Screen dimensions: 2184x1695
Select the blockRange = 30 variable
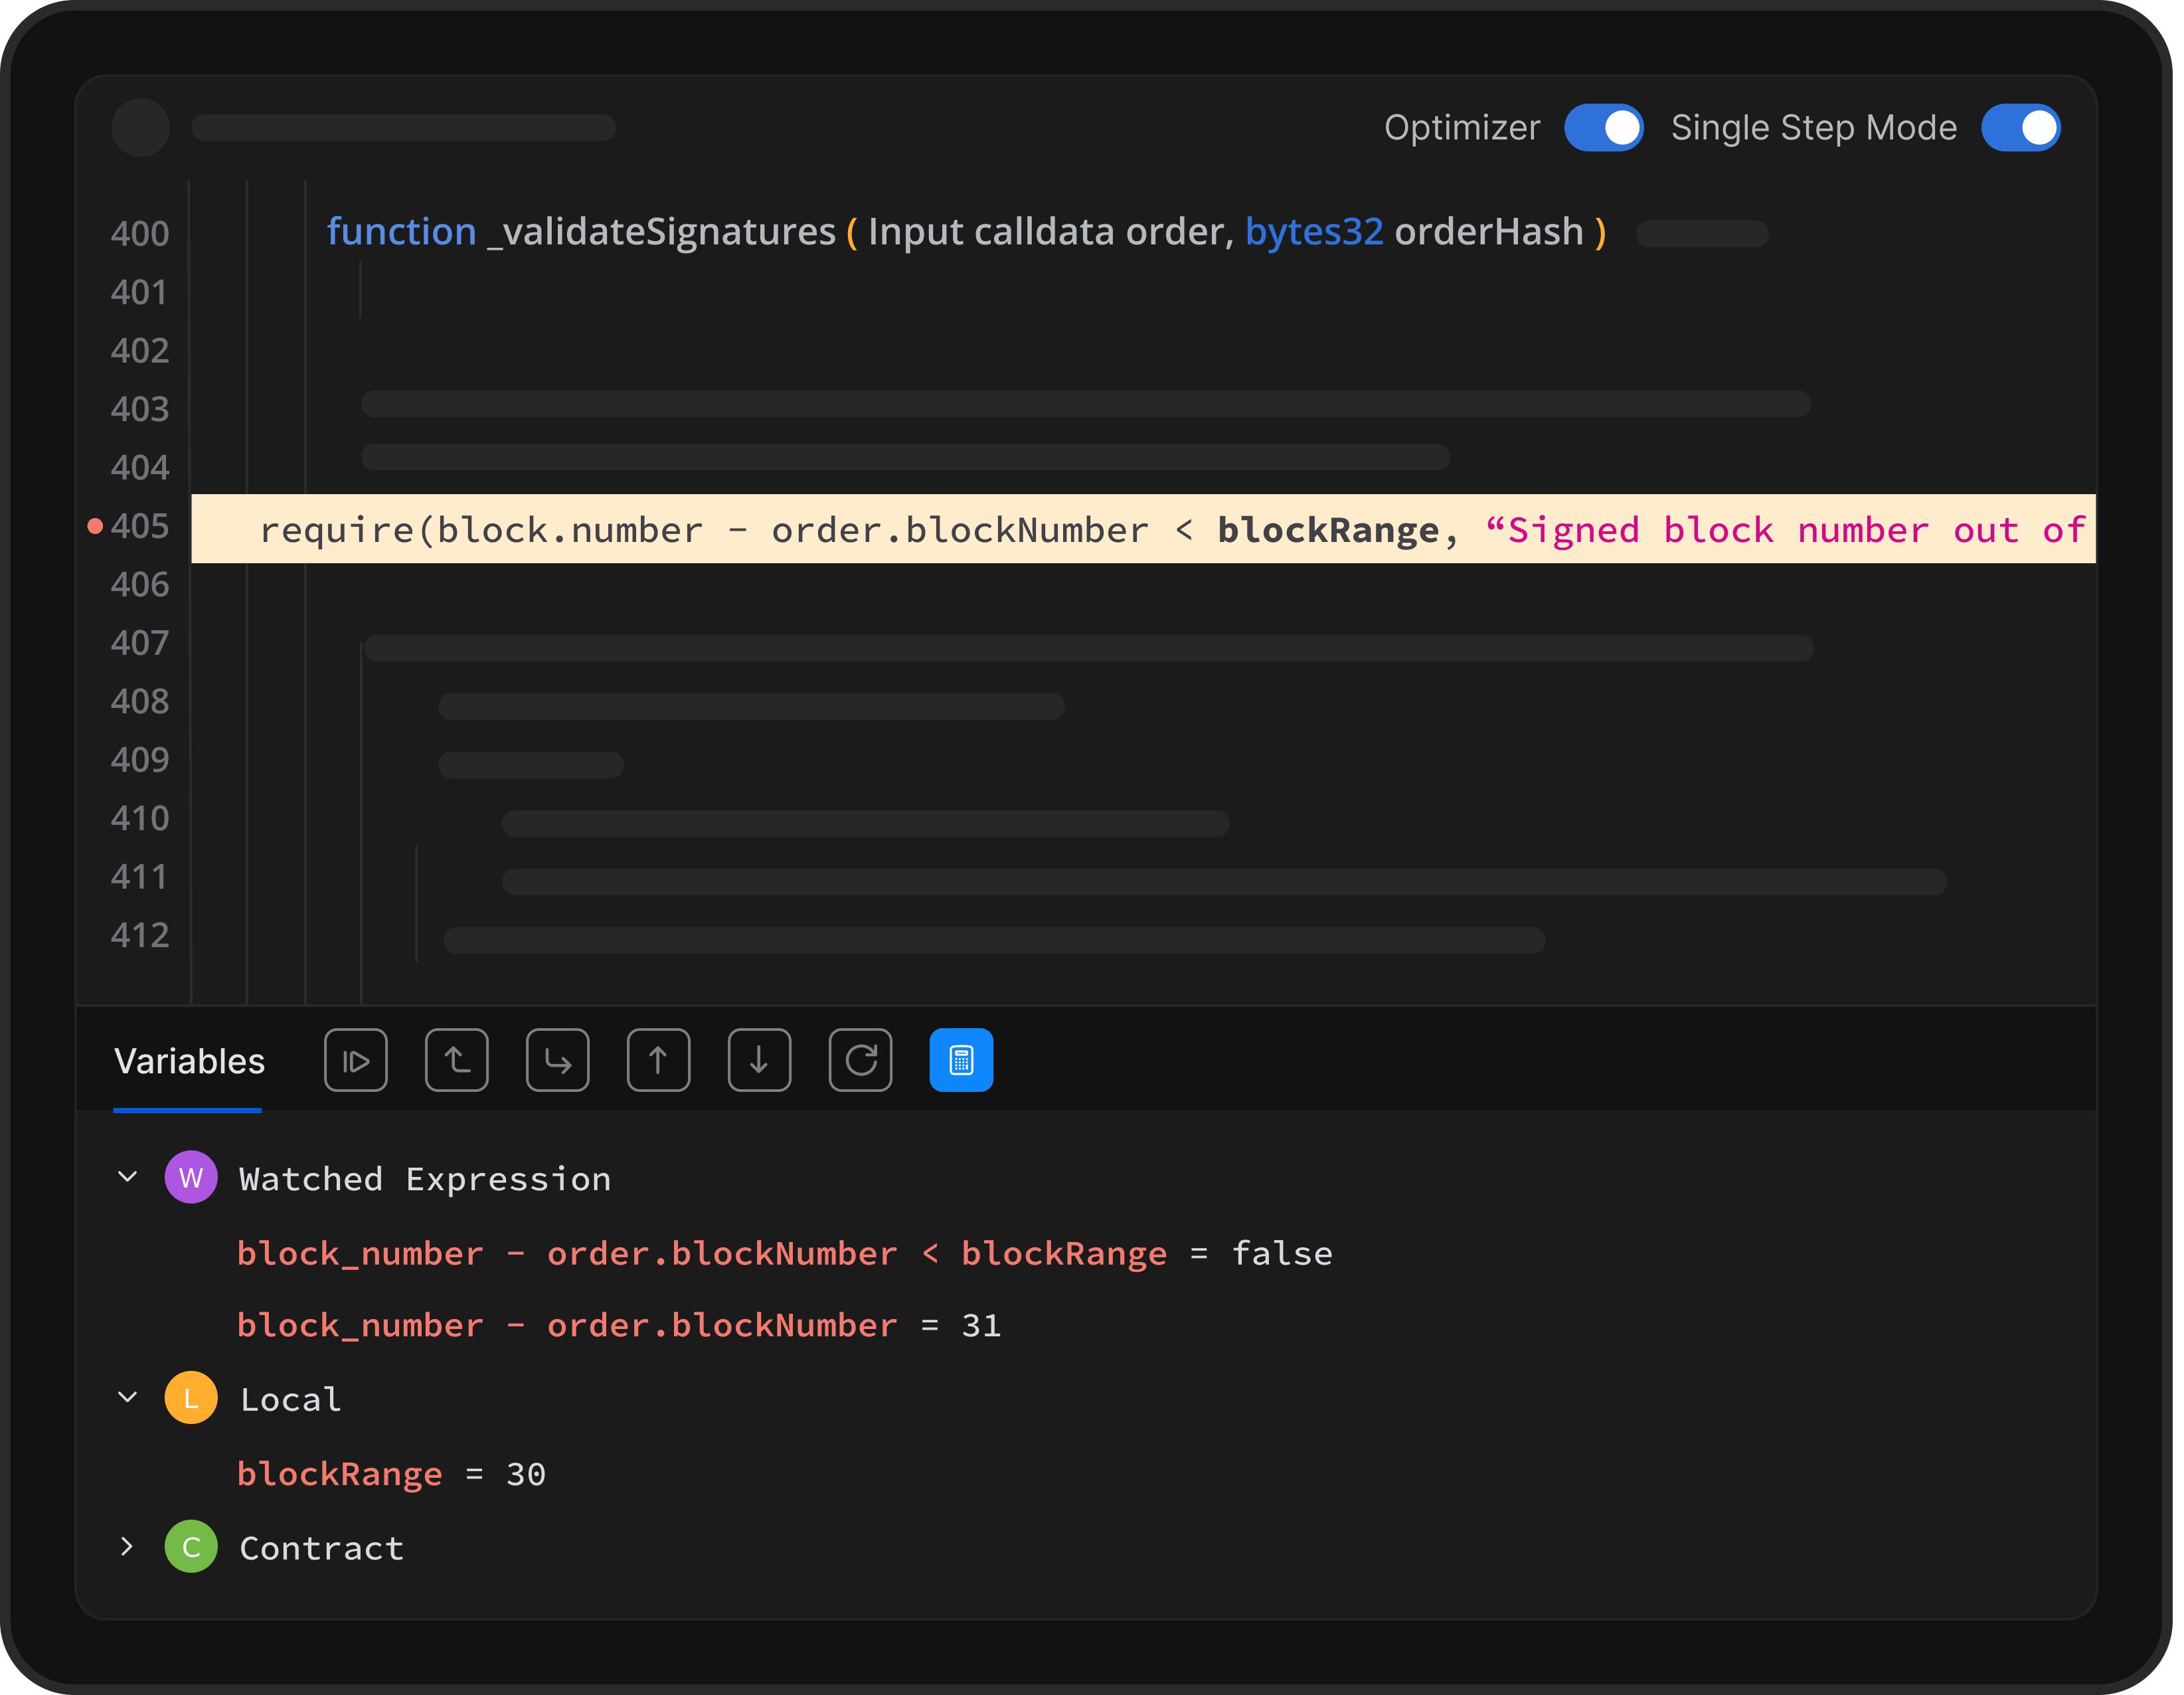[392, 1474]
